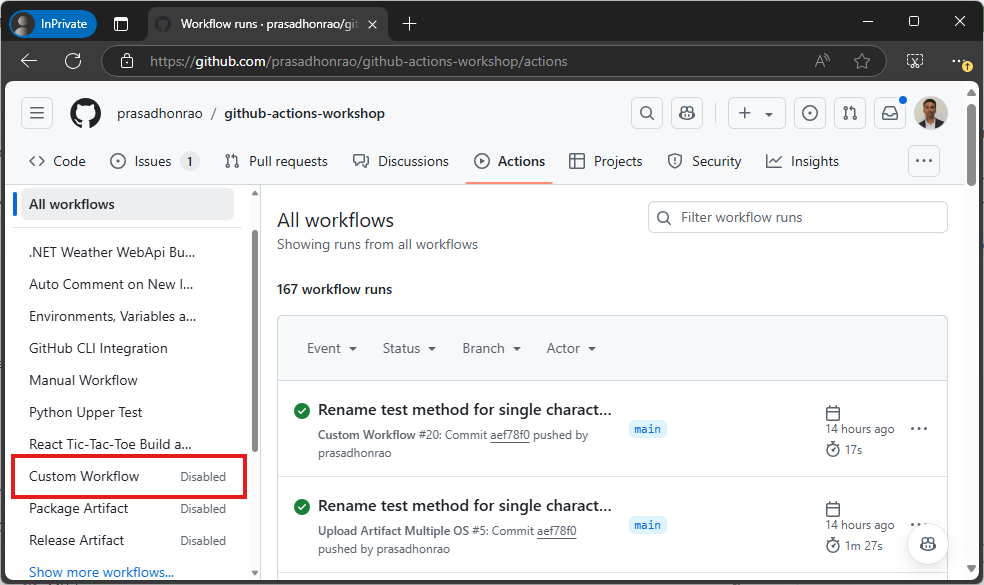Expand the Event filter dropdown

[x=331, y=348]
